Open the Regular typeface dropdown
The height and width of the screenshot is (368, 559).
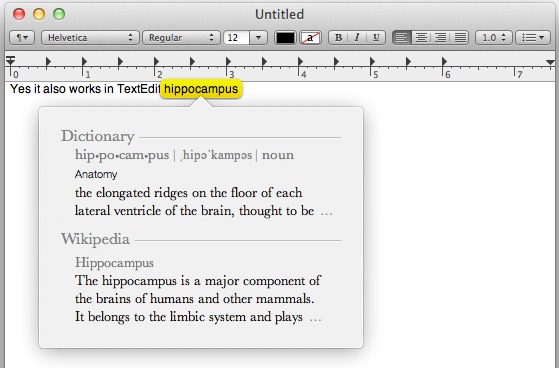[x=181, y=37]
